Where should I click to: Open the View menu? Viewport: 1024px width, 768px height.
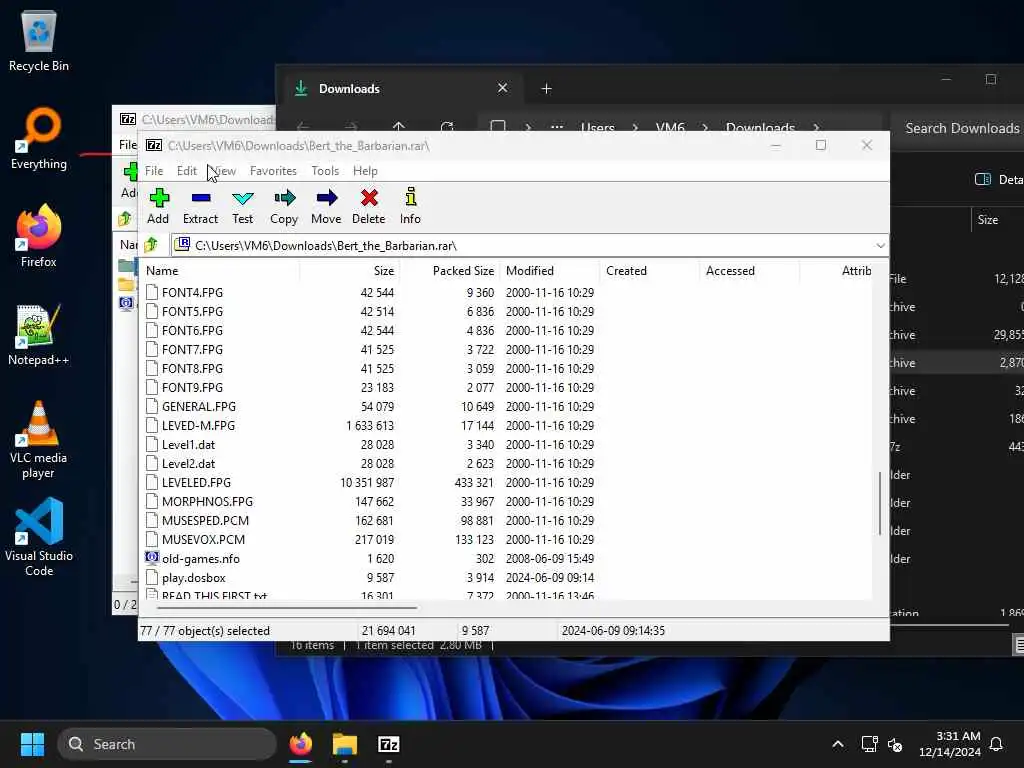[x=224, y=170]
